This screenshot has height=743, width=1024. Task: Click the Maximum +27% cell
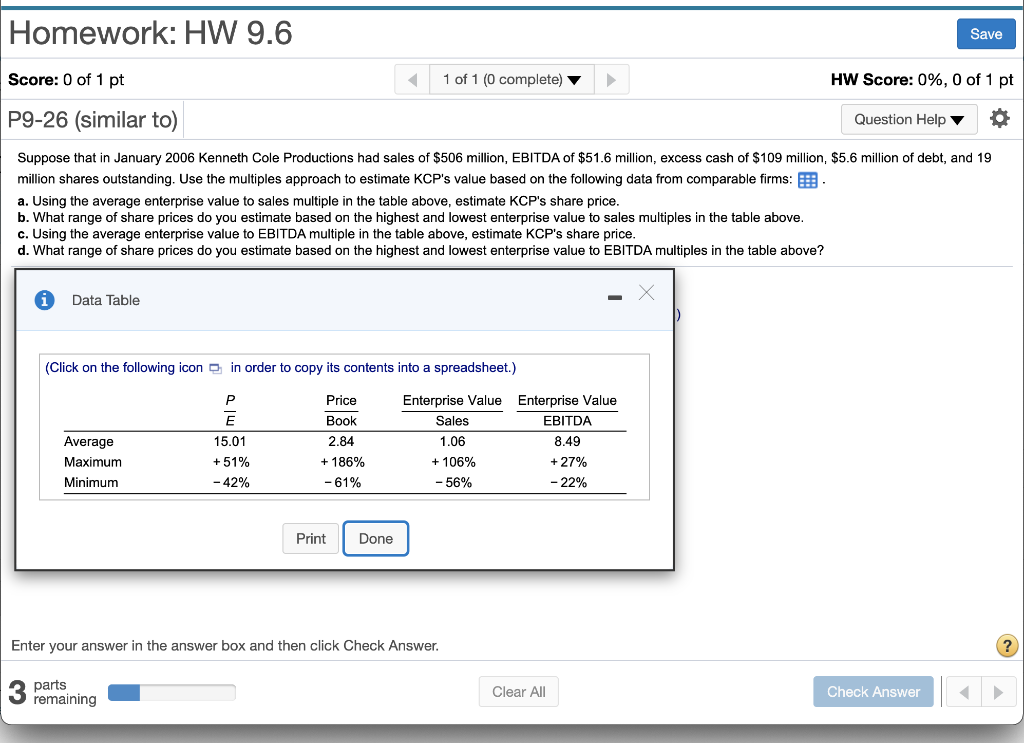coord(568,462)
